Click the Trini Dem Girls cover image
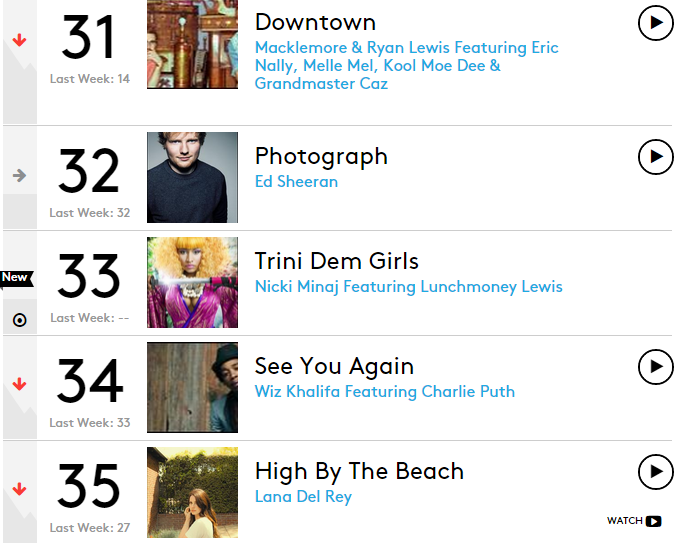This screenshot has width=680, height=543. pyautogui.click(x=192, y=282)
